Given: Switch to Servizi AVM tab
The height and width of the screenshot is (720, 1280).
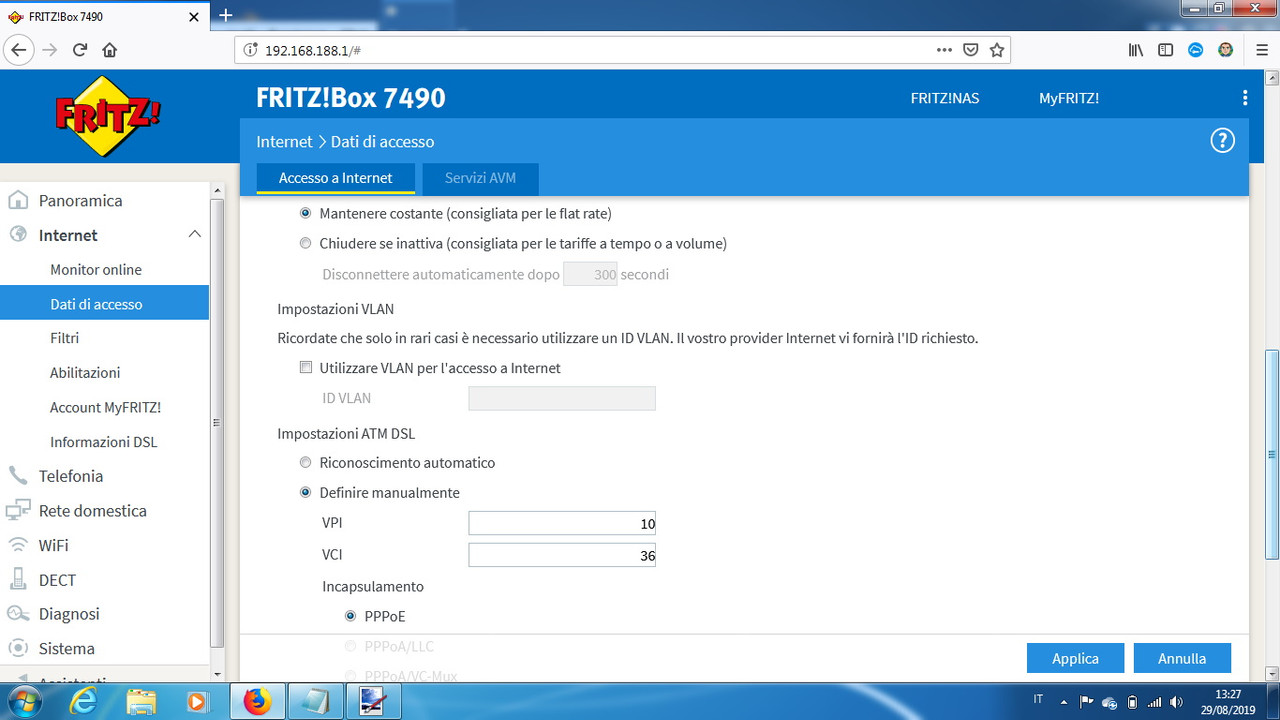Looking at the screenshot, I should click(481, 178).
